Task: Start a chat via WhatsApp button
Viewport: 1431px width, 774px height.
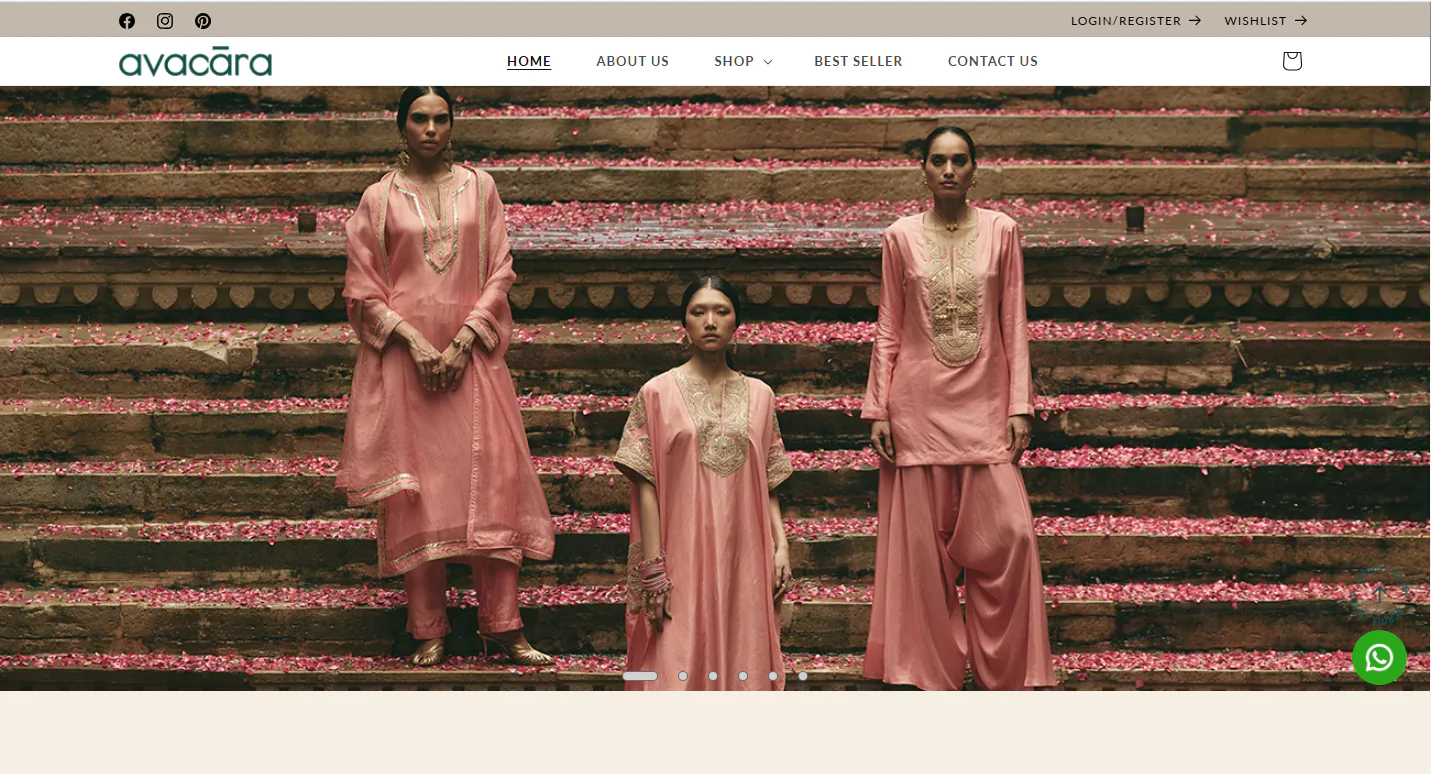Action: [x=1379, y=657]
